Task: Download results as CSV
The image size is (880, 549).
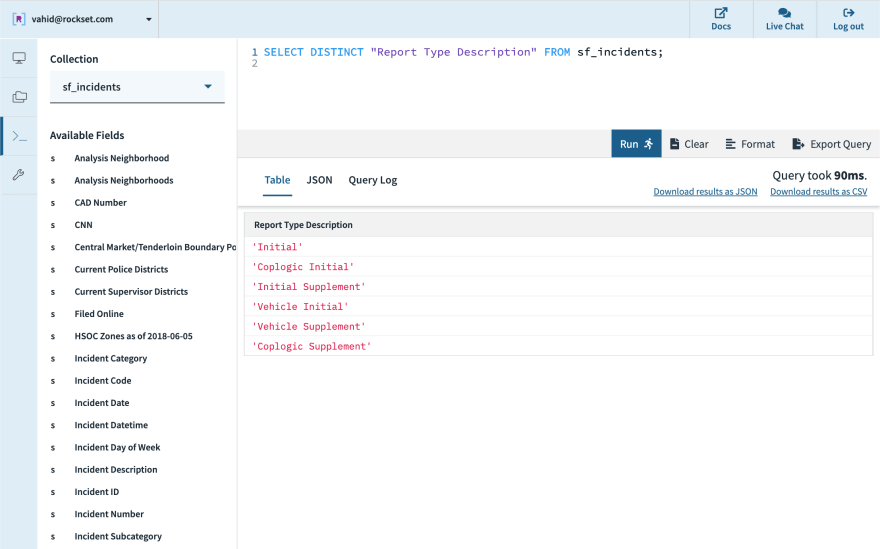Action: [819, 191]
